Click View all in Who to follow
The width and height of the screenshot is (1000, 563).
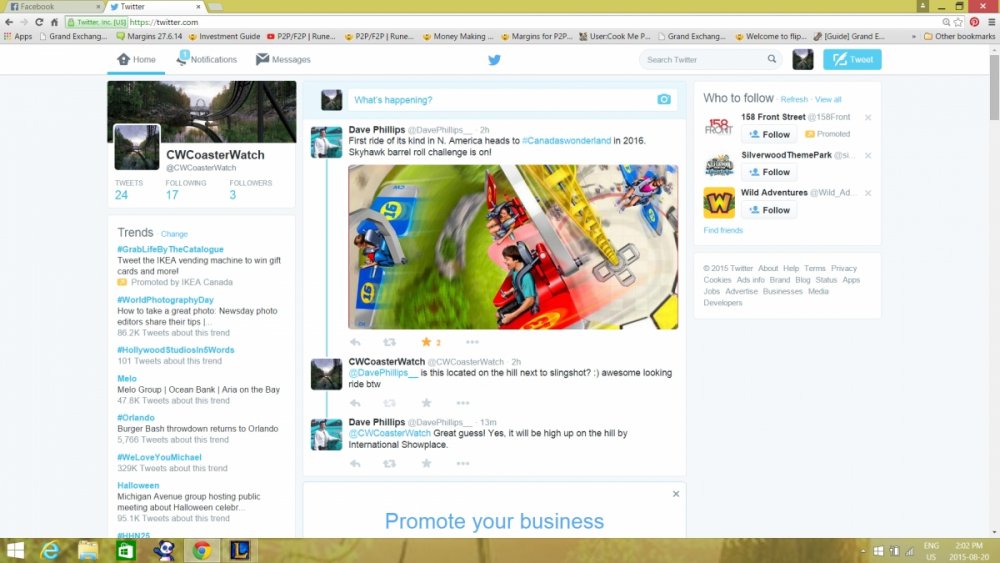point(828,99)
